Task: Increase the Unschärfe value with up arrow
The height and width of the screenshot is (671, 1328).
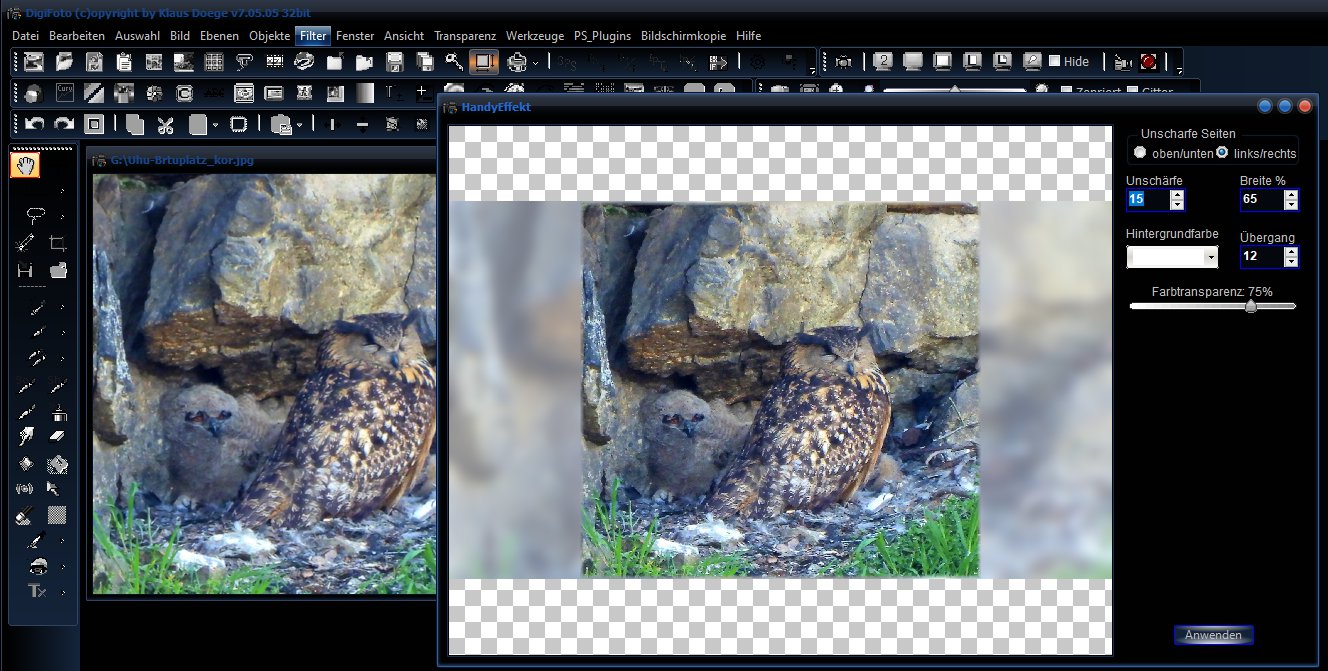Action: click(x=1177, y=194)
